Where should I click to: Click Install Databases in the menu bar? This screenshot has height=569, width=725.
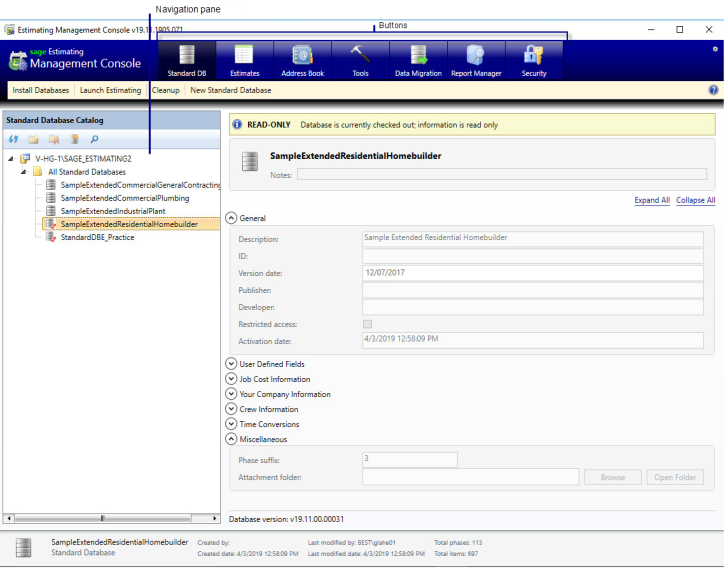(41, 90)
